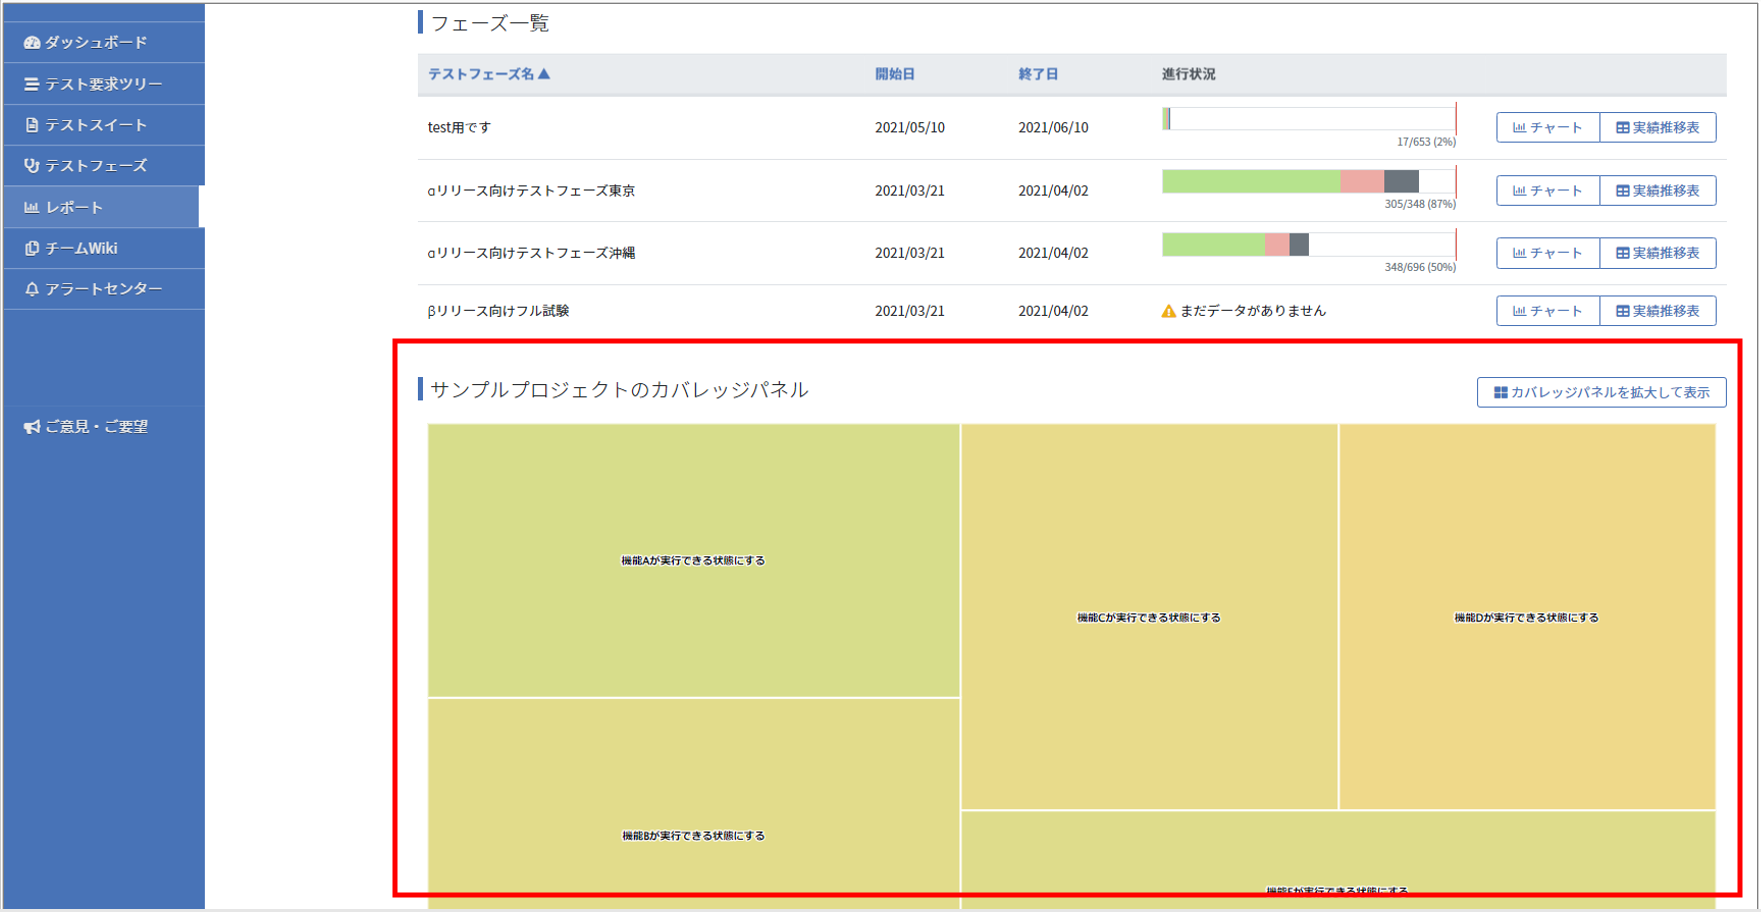Click the サンプルプロジェクトのカバレッジパネル heading
The image size is (1761, 912).
(619, 390)
